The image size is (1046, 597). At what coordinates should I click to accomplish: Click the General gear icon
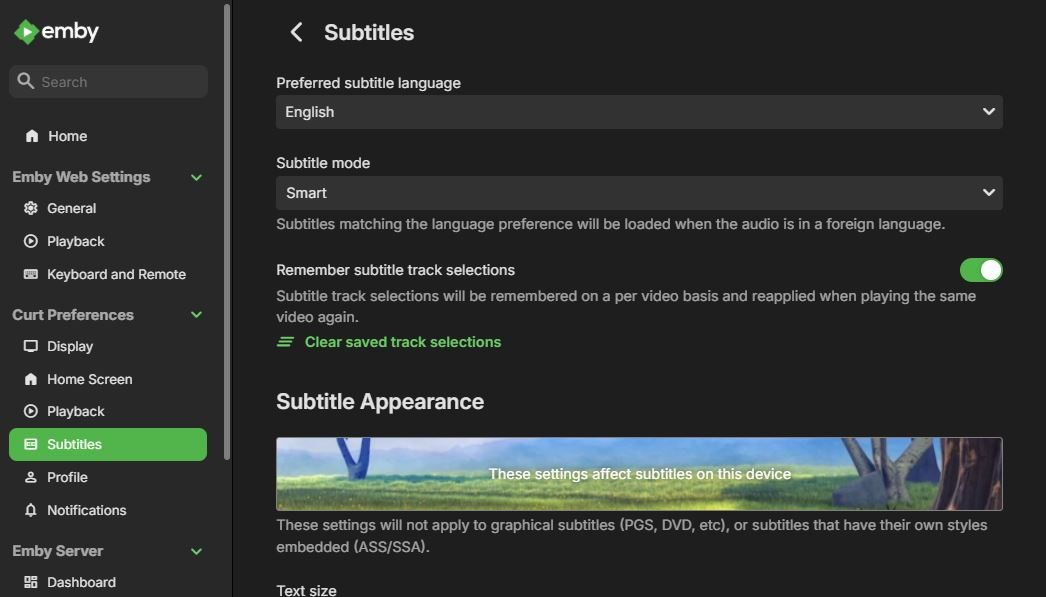click(x=31, y=208)
